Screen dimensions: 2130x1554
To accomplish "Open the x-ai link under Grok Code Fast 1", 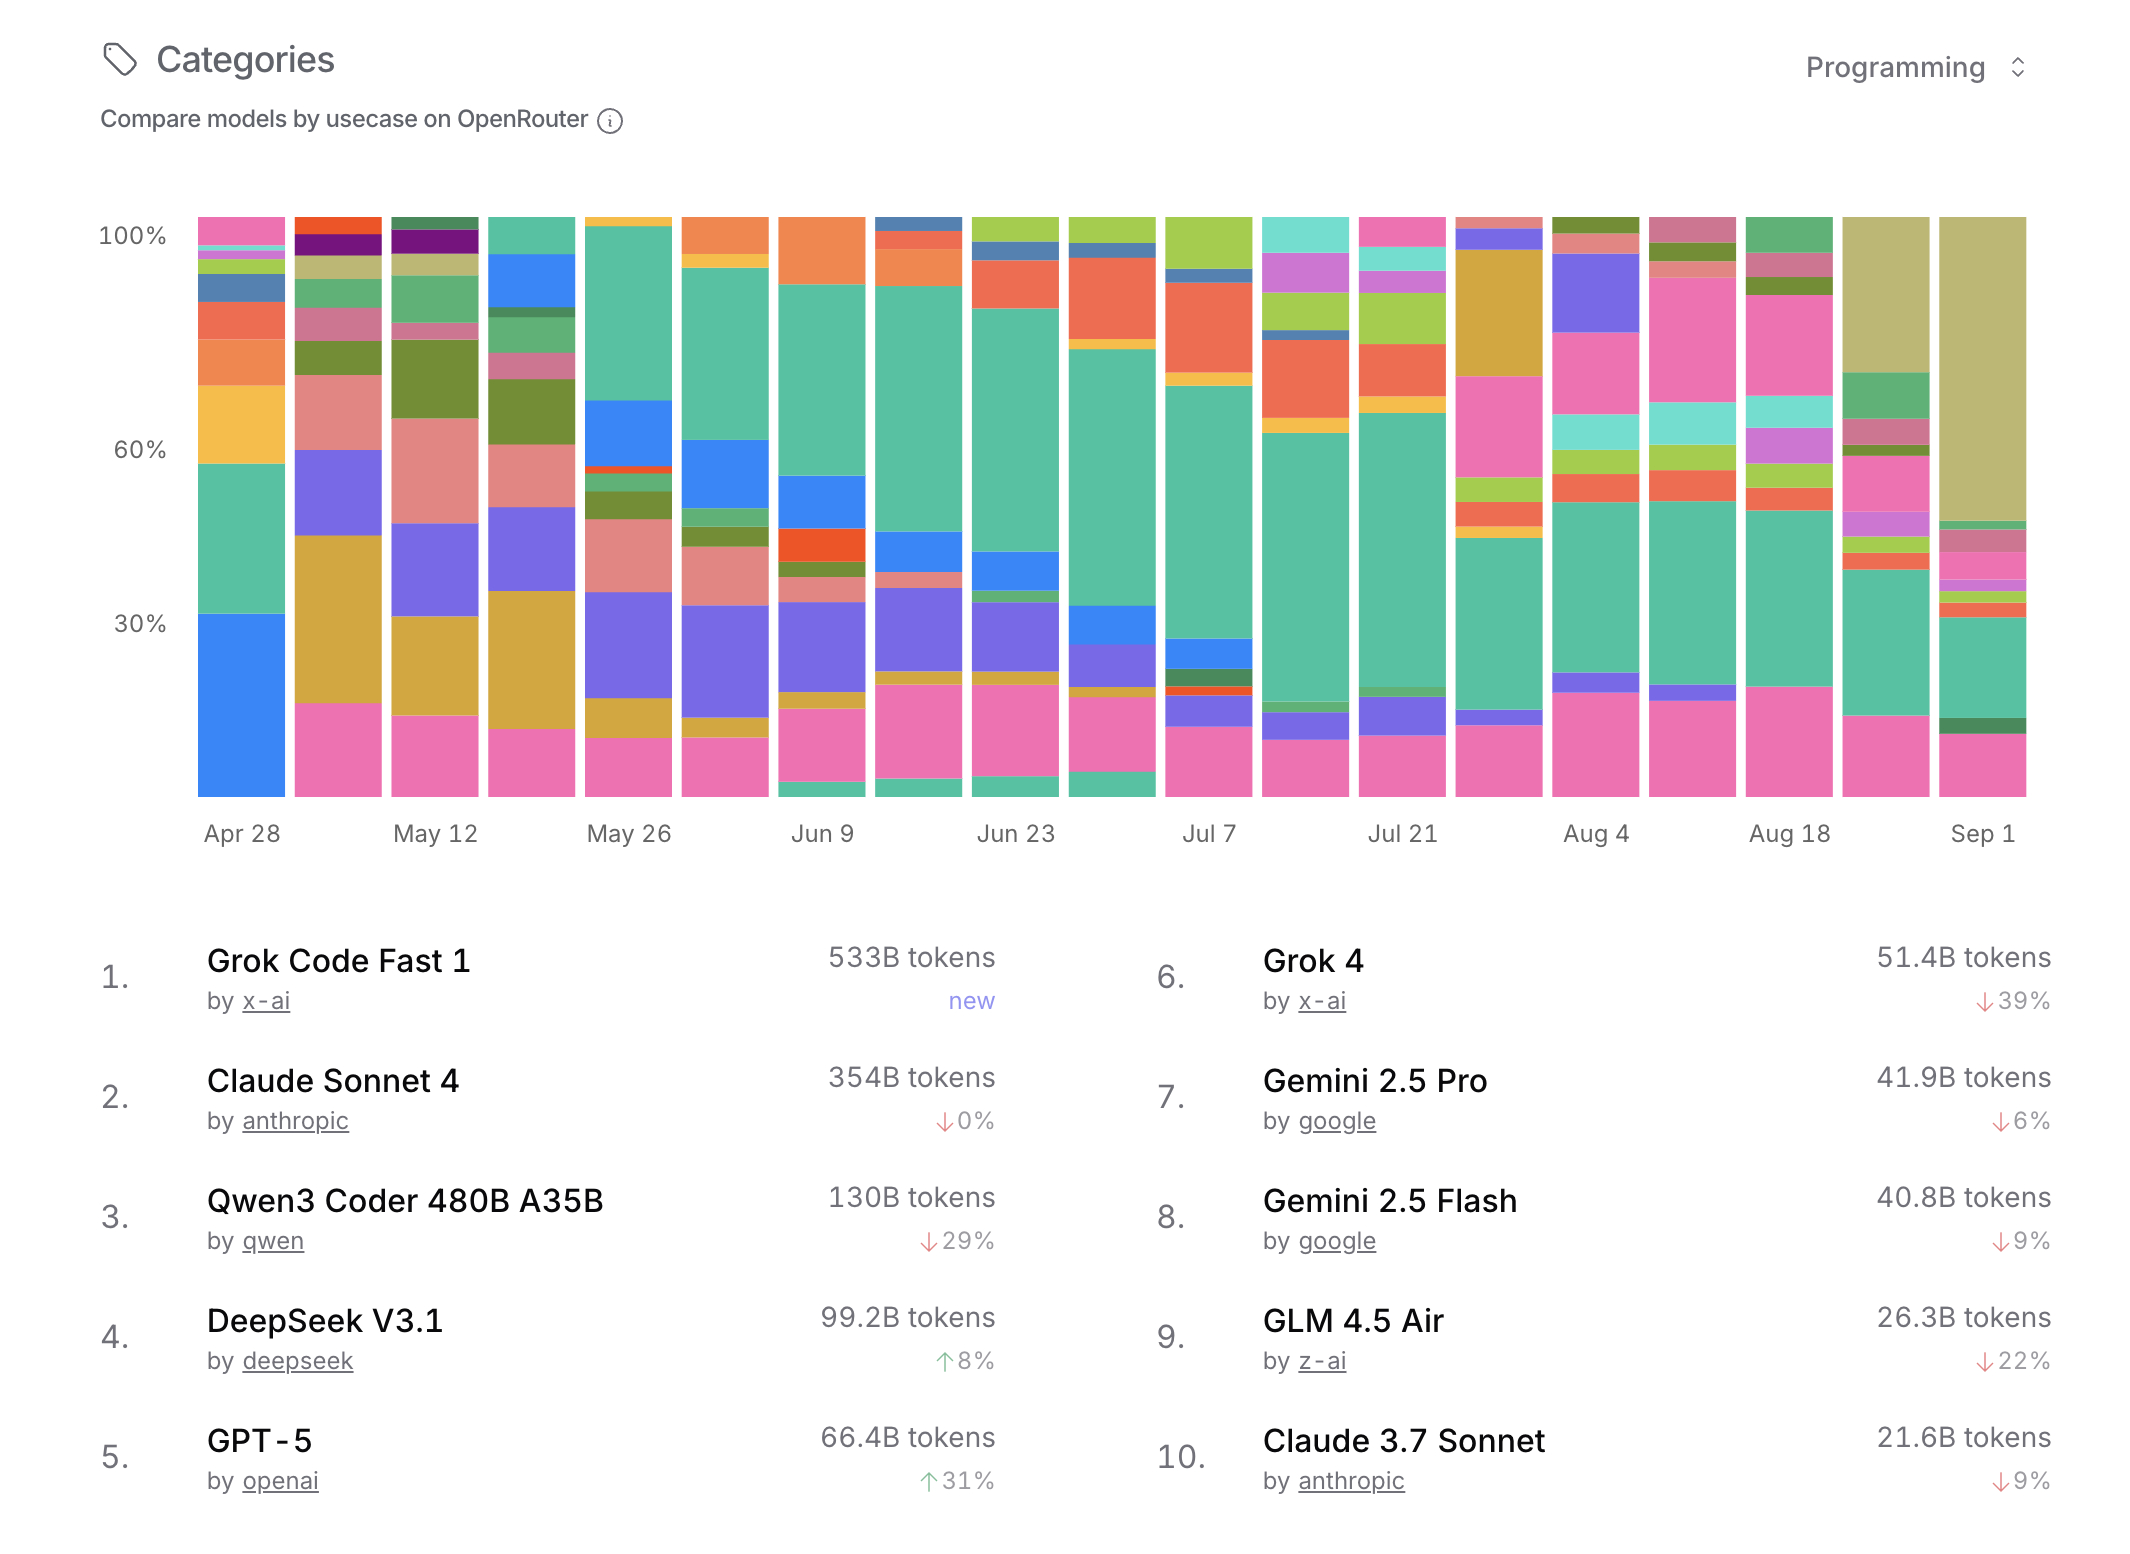I will point(266,1001).
